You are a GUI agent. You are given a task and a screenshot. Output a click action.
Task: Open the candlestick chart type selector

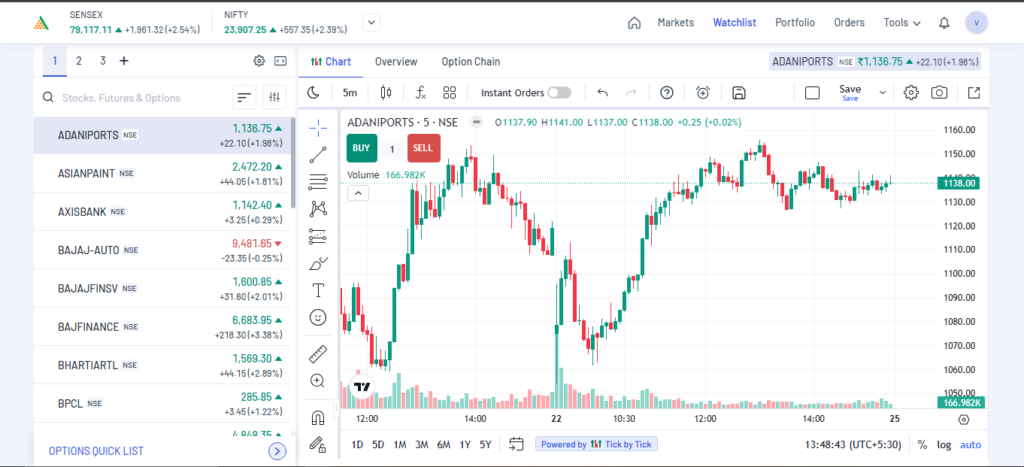tap(385, 93)
